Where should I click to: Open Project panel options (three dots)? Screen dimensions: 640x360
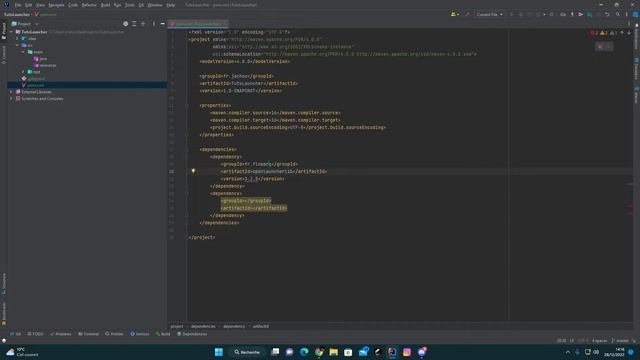click(154, 24)
